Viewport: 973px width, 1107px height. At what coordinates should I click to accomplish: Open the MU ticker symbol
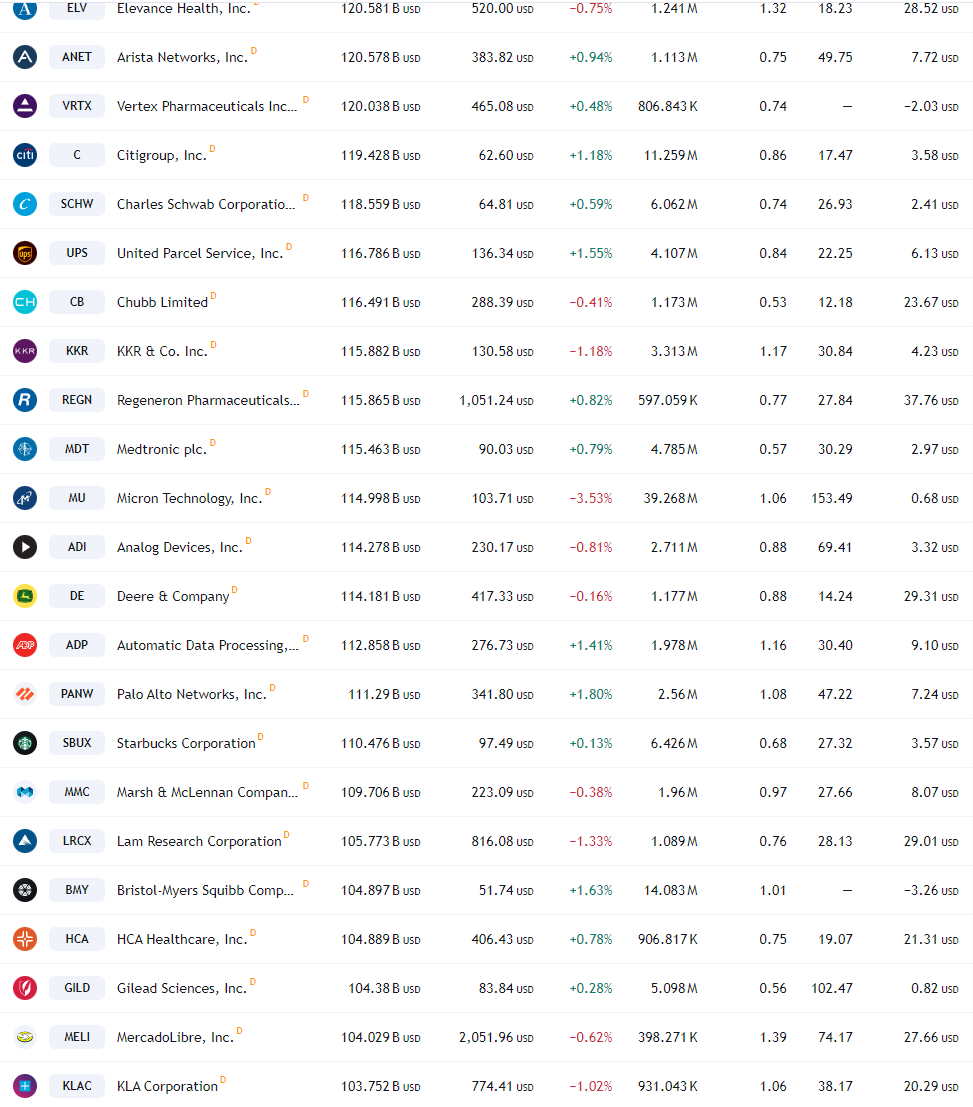[77, 498]
